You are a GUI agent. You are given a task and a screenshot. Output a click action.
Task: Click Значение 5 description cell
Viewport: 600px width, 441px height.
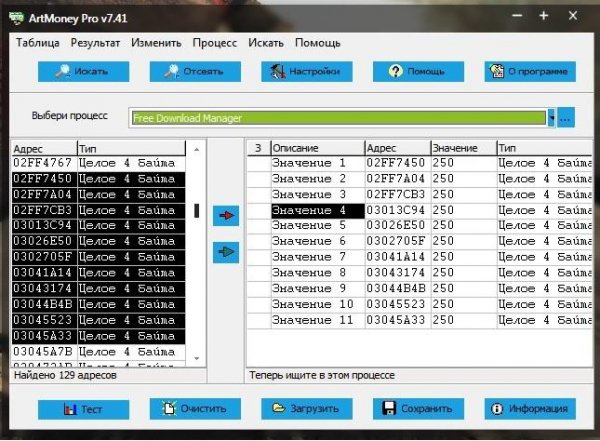click(318, 225)
